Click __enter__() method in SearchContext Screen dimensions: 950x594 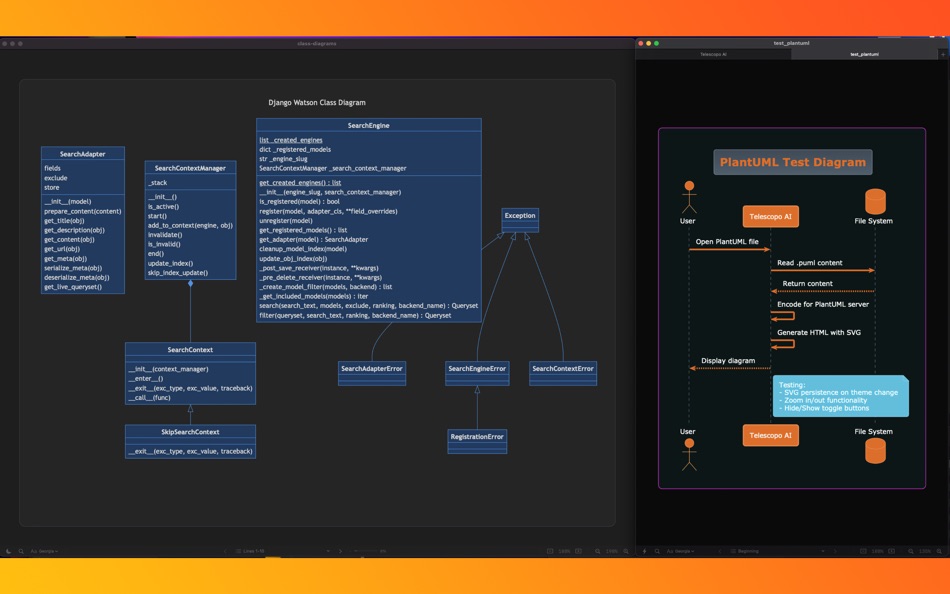point(145,378)
